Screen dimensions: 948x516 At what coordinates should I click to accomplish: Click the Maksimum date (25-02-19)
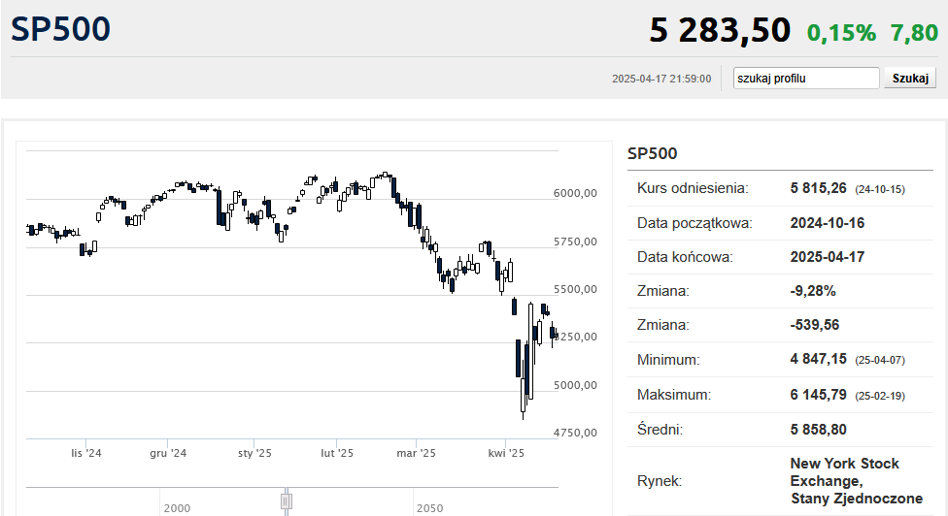(x=880, y=396)
